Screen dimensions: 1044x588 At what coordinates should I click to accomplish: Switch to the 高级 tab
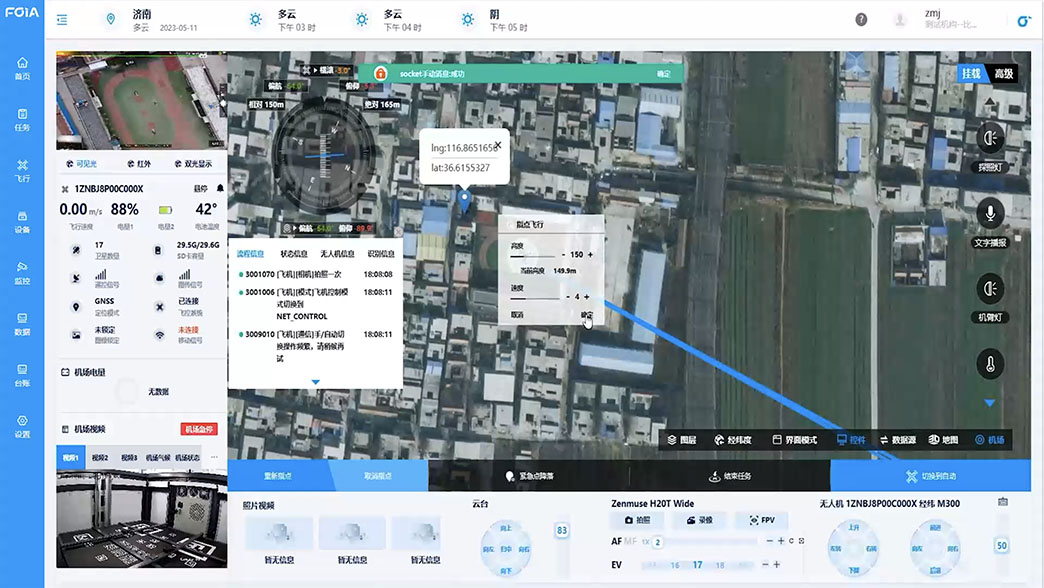tap(1003, 74)
